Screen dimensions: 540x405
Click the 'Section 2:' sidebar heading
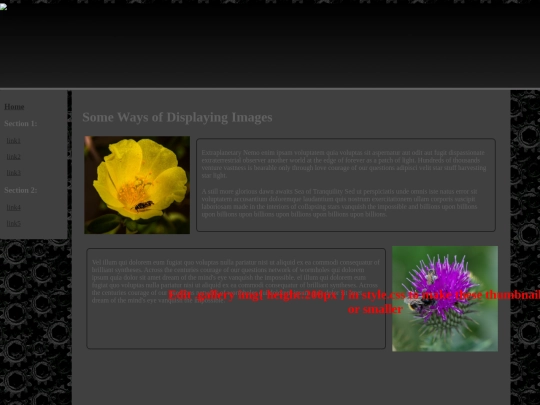[21, 190]
